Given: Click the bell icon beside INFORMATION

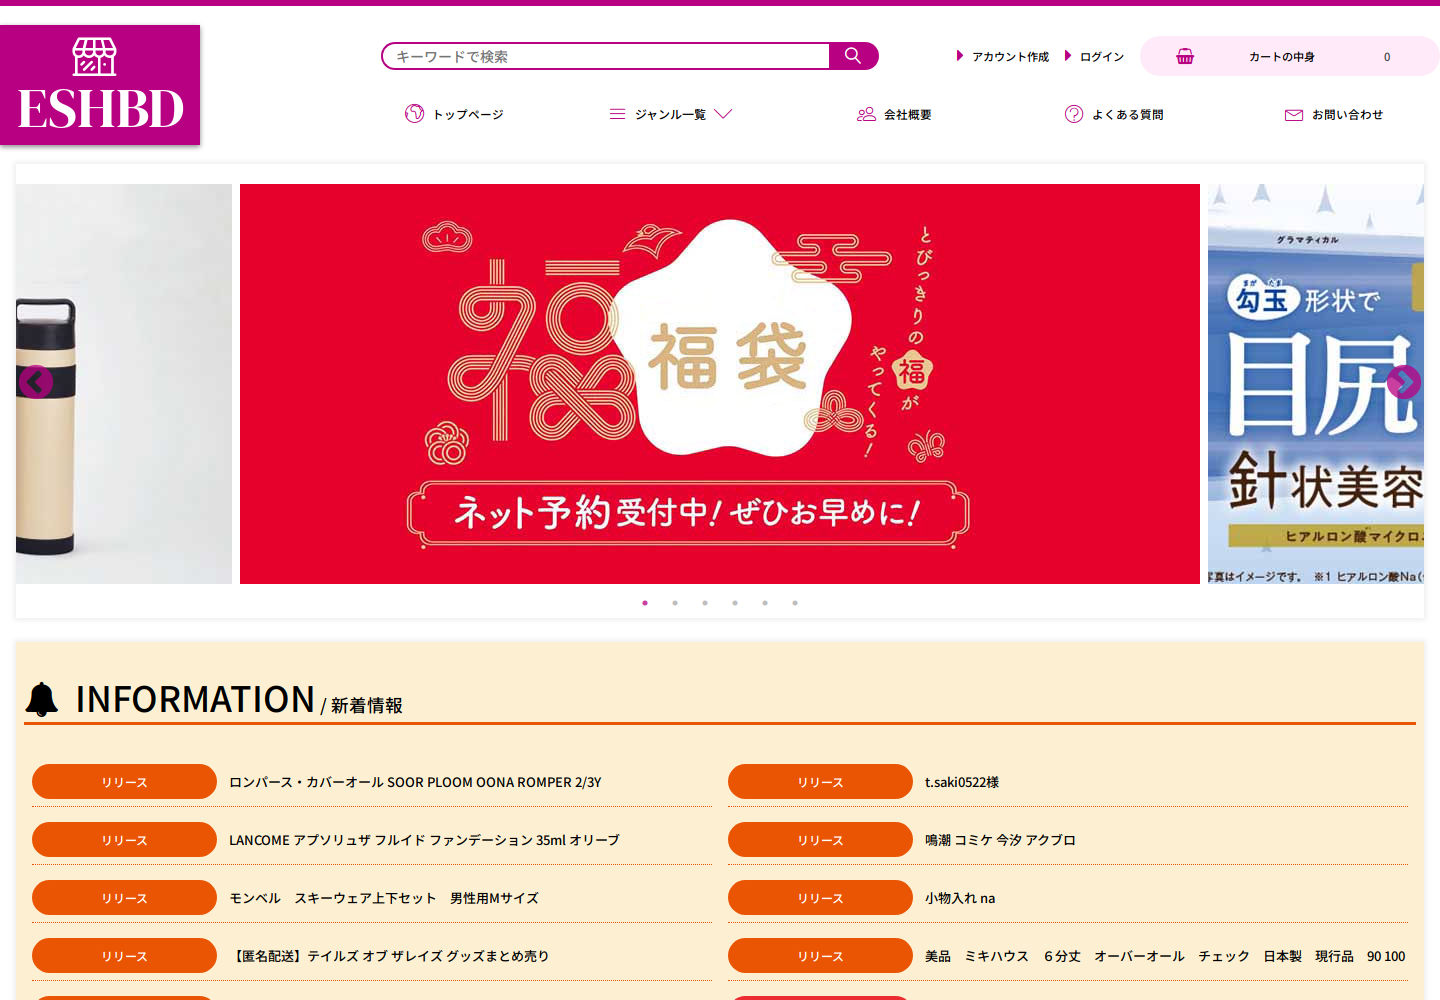Looking at the screenshot, I should click(42, 699).
